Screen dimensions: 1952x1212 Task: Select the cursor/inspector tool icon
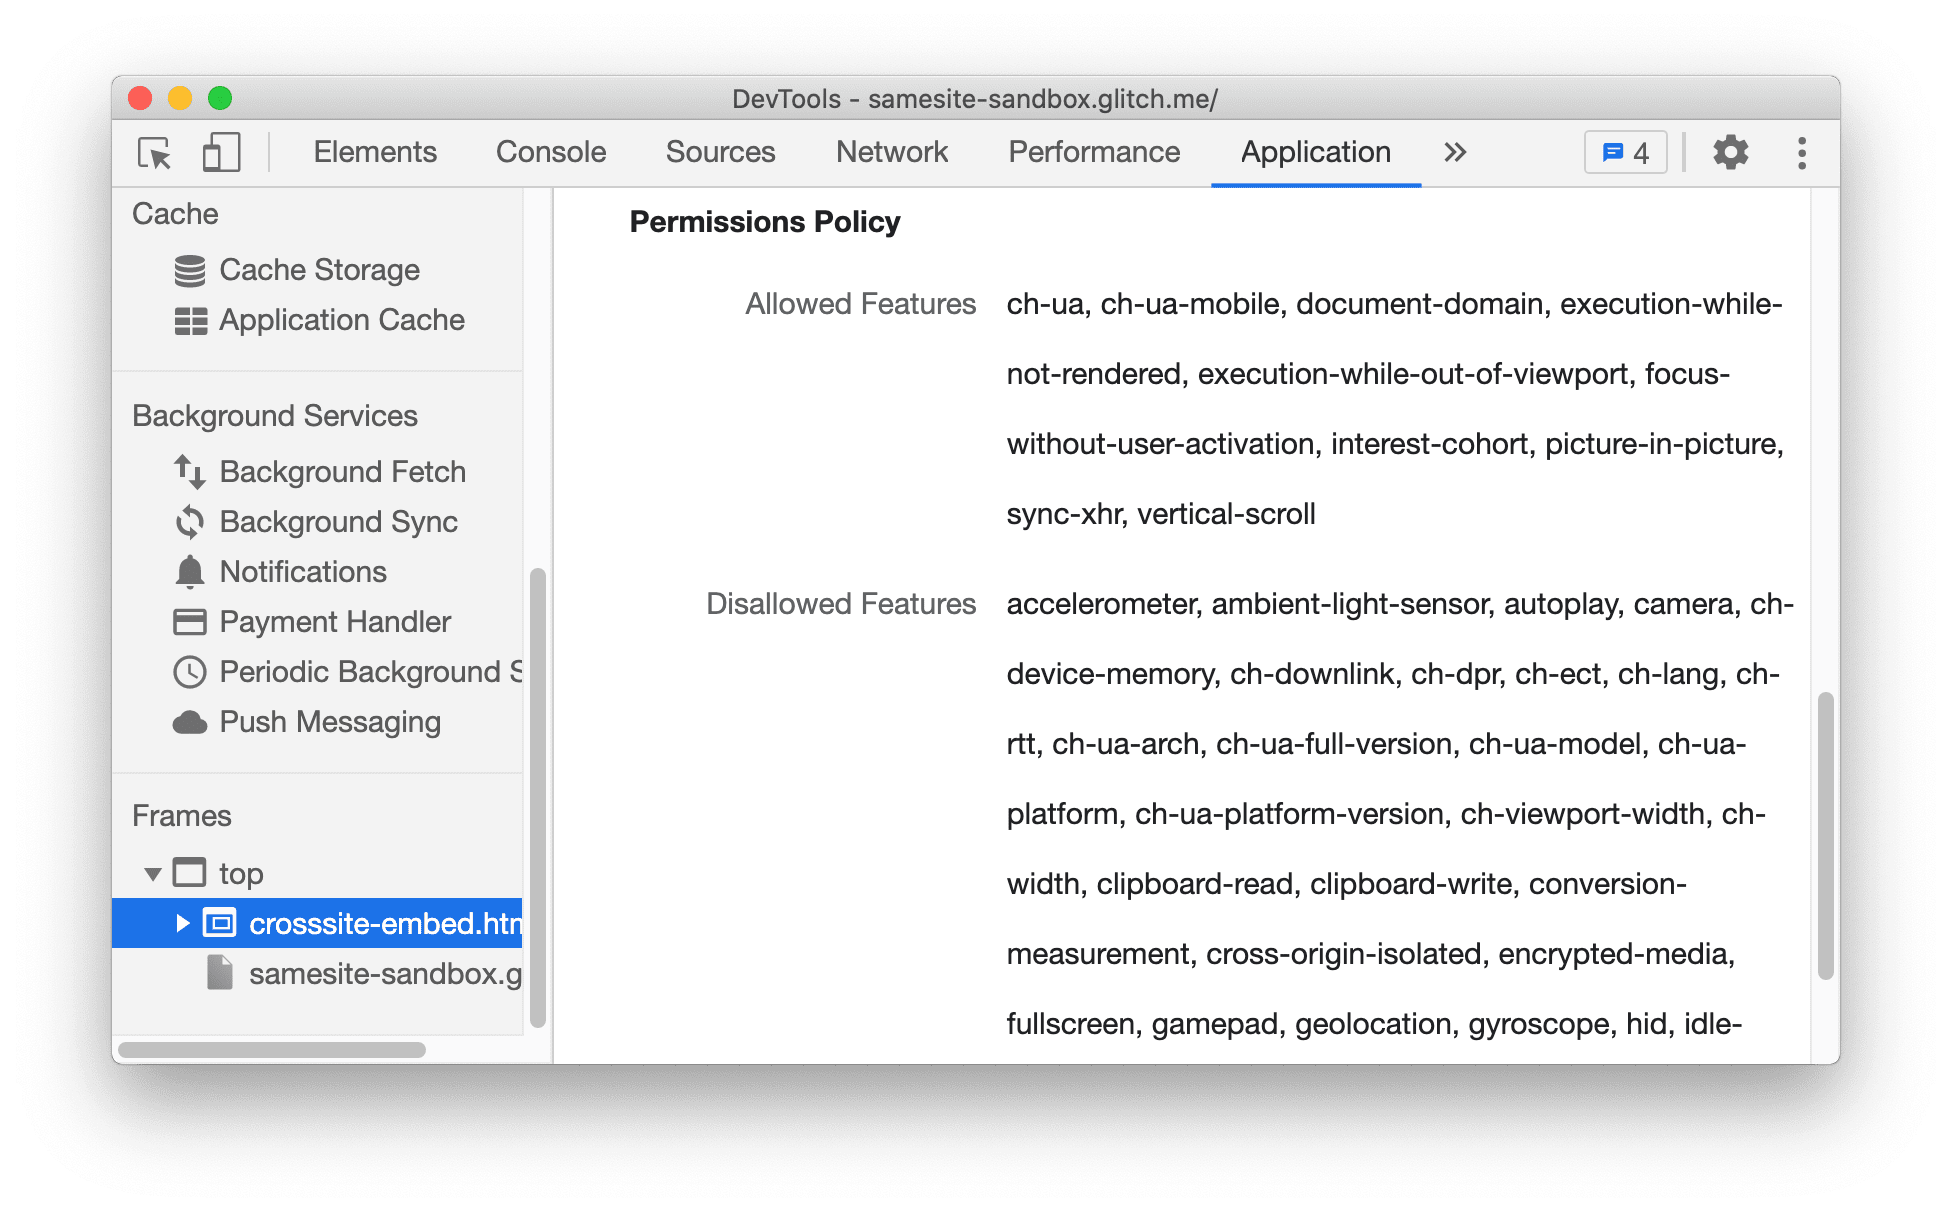point(156,154)
